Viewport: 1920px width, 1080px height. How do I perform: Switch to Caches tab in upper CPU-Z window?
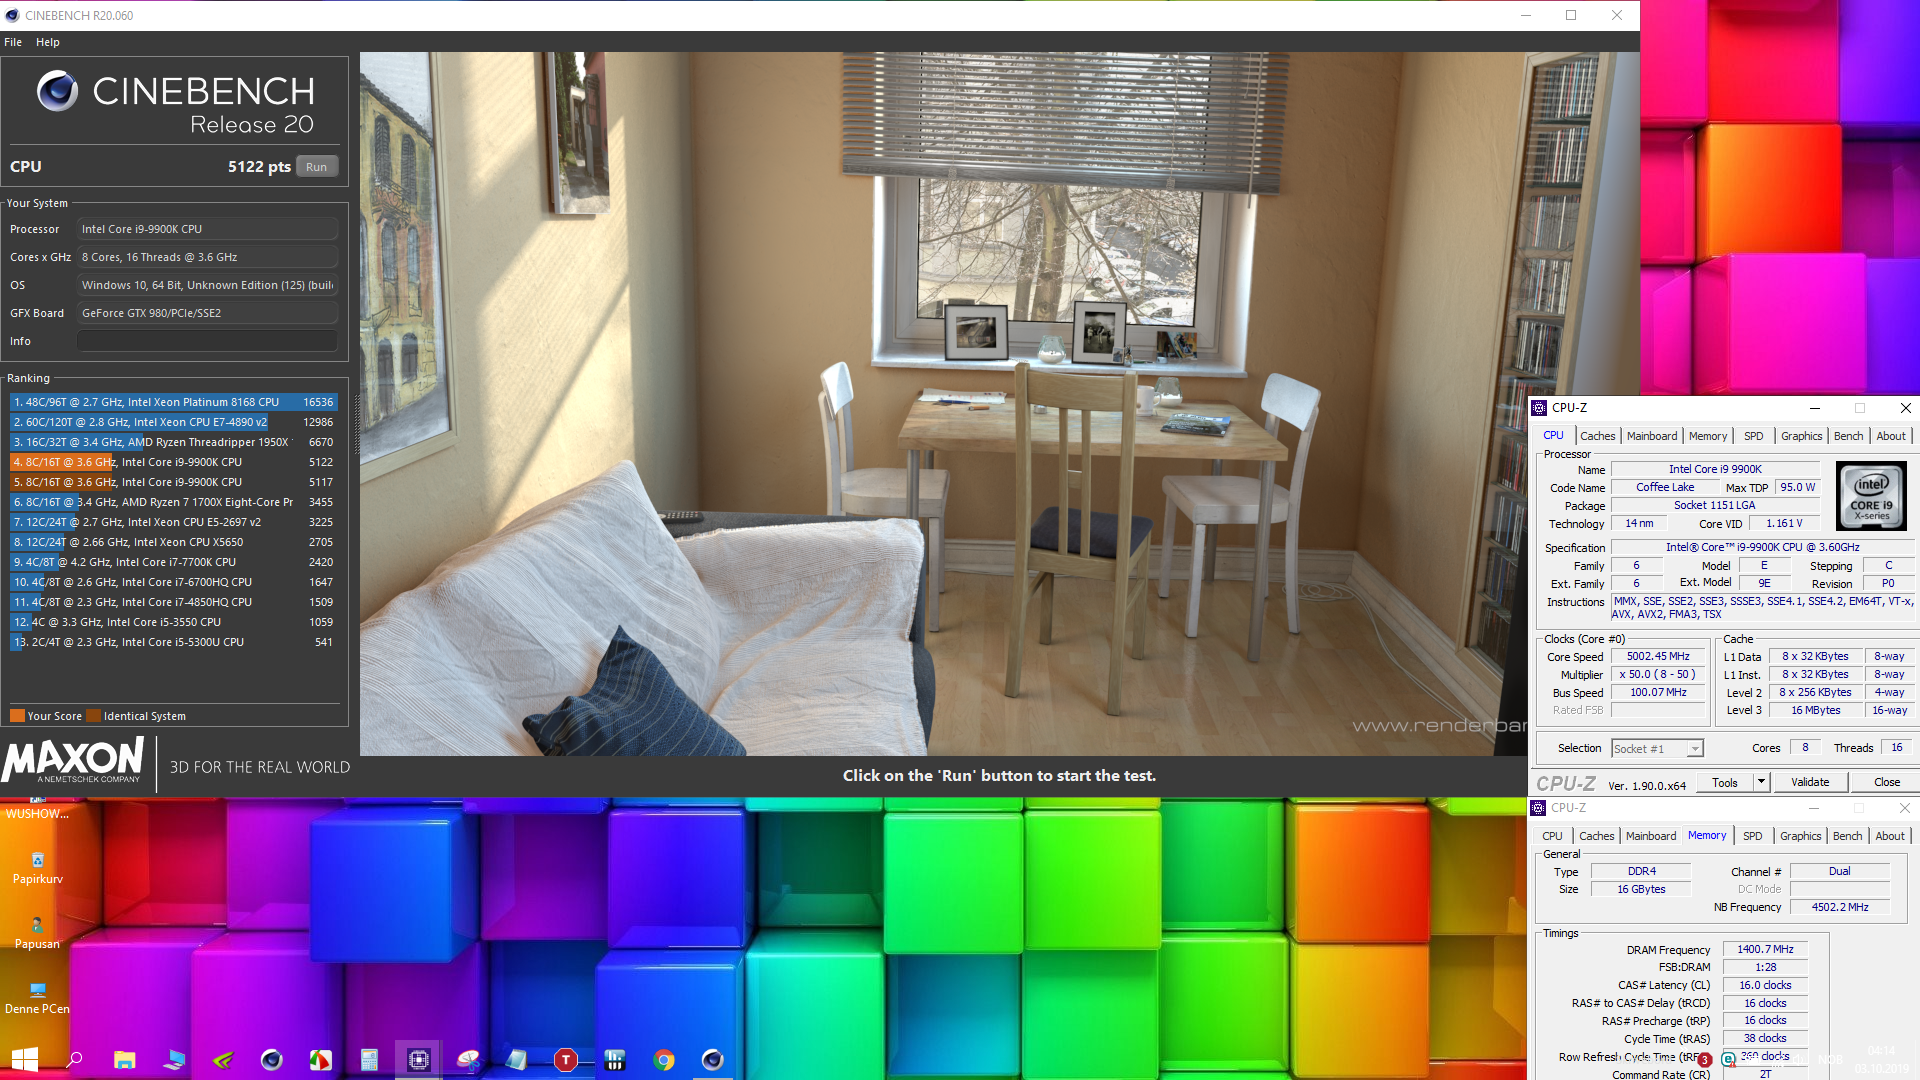[x=1597, y=436]
